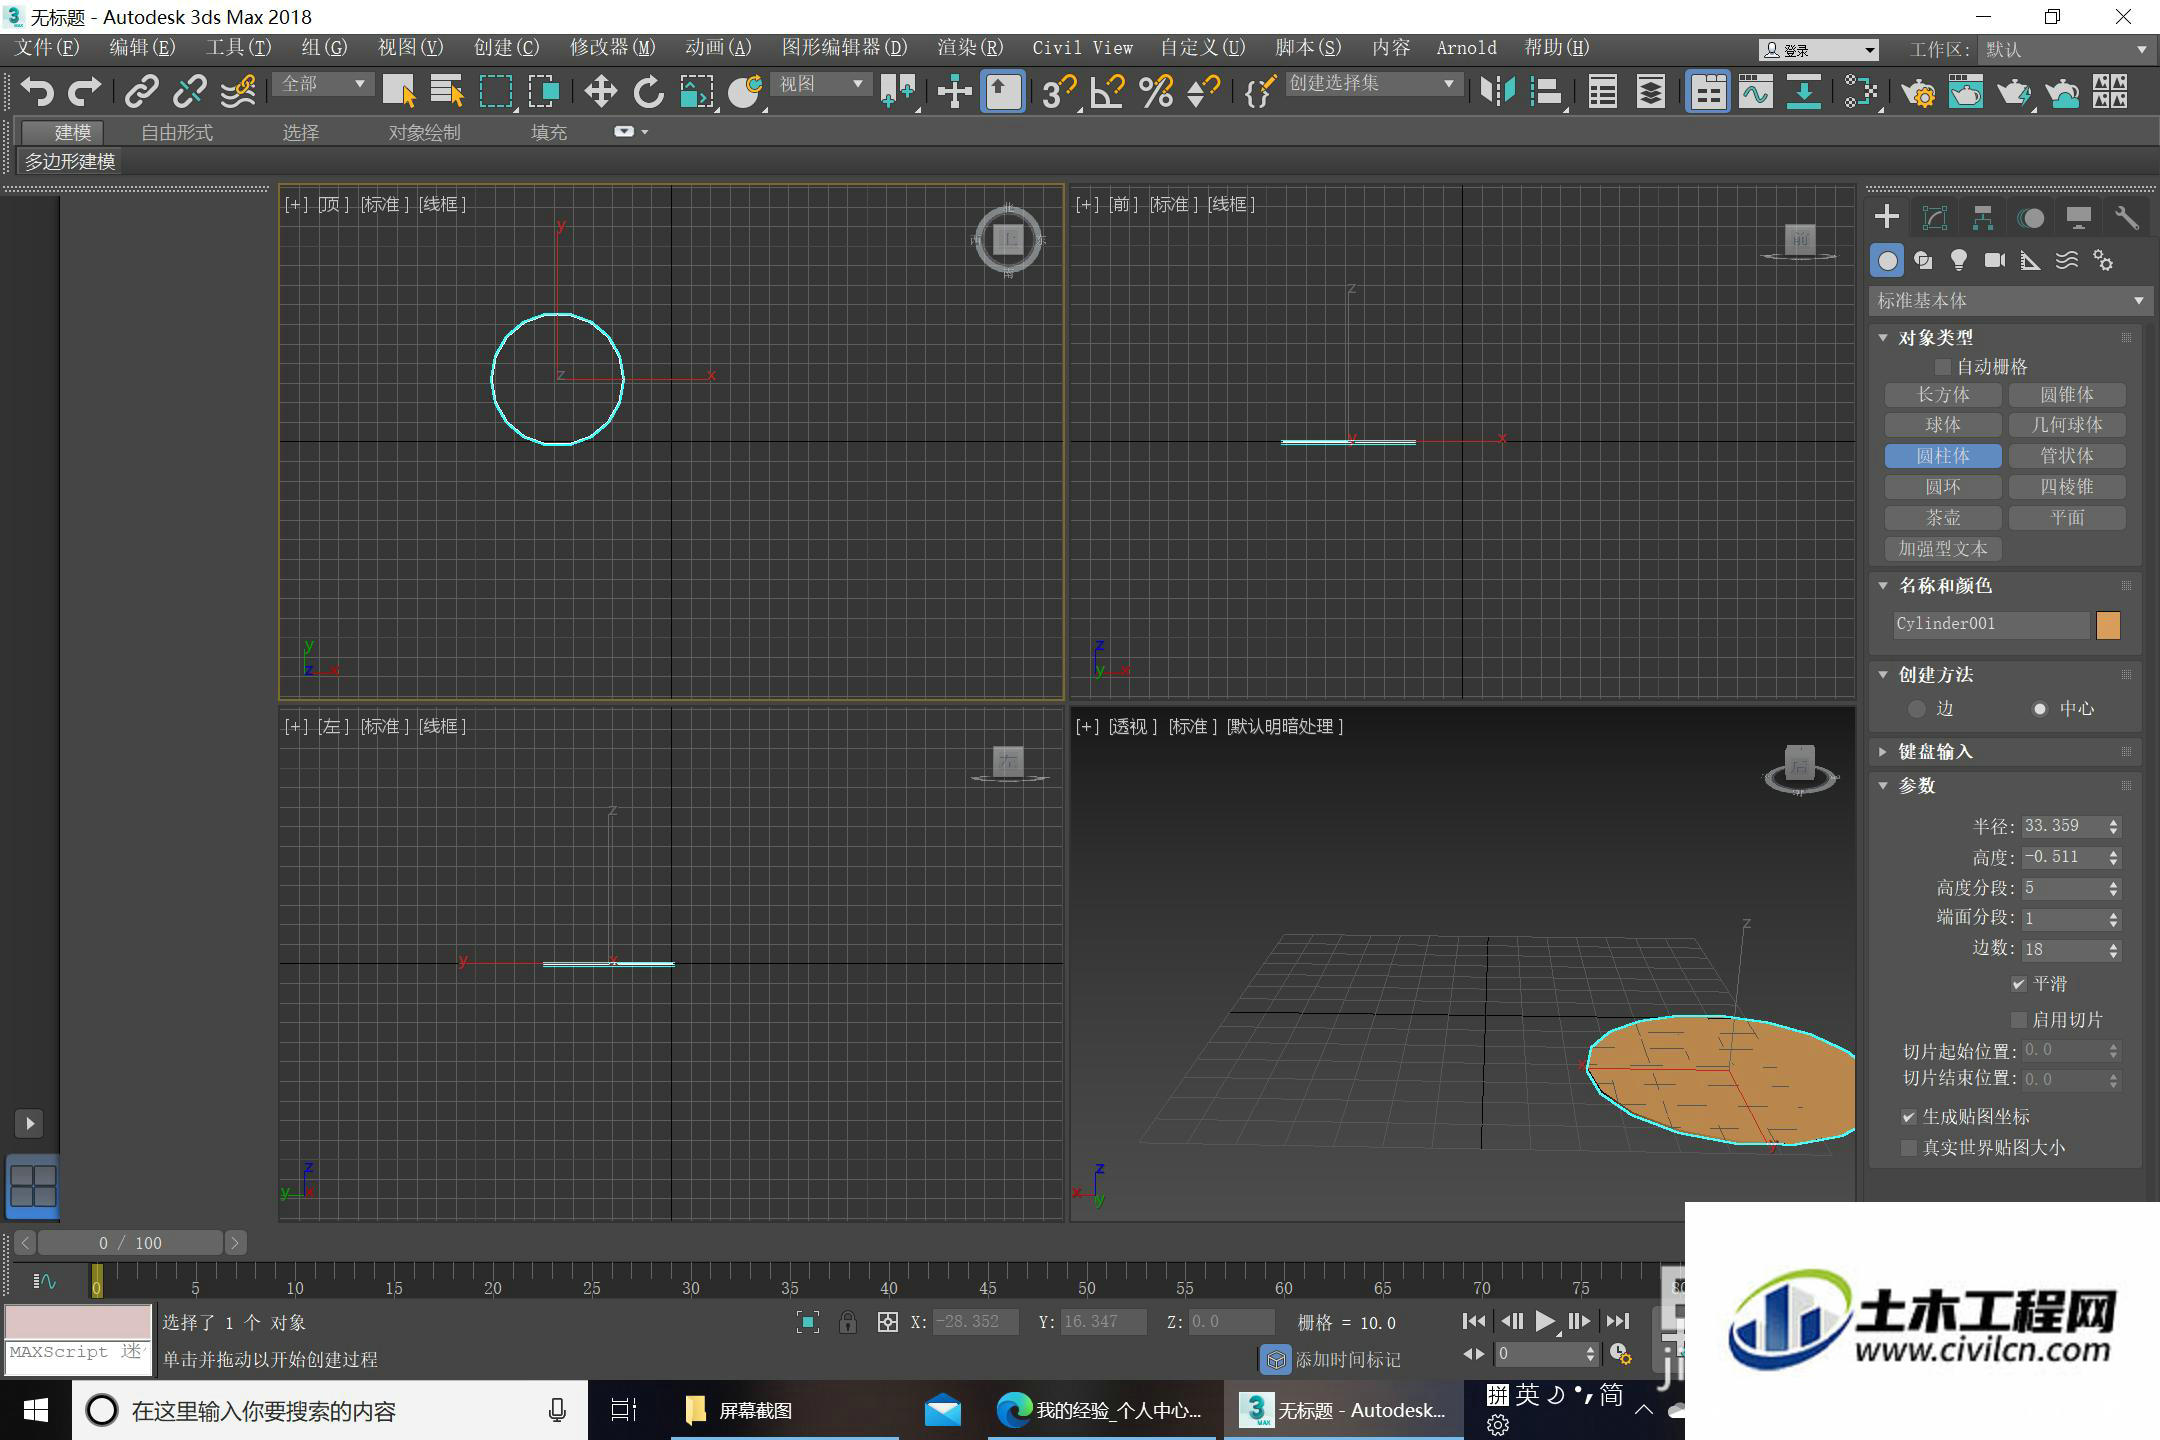Image resolution: width=2160 pixels, height=1440 pixels.
Task: Activate the Select and Scale tool
Action: coord(697,91)
